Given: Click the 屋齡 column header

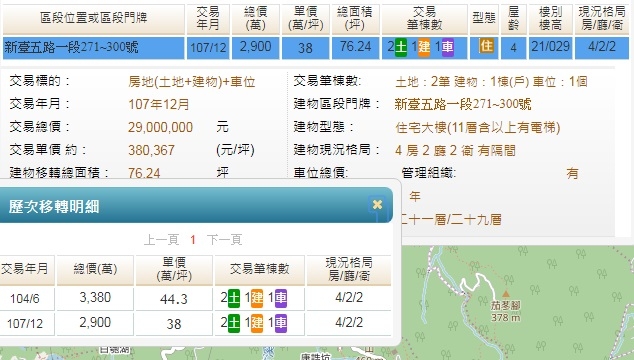Looking at the screenshot, I should [x=513, y=19].
